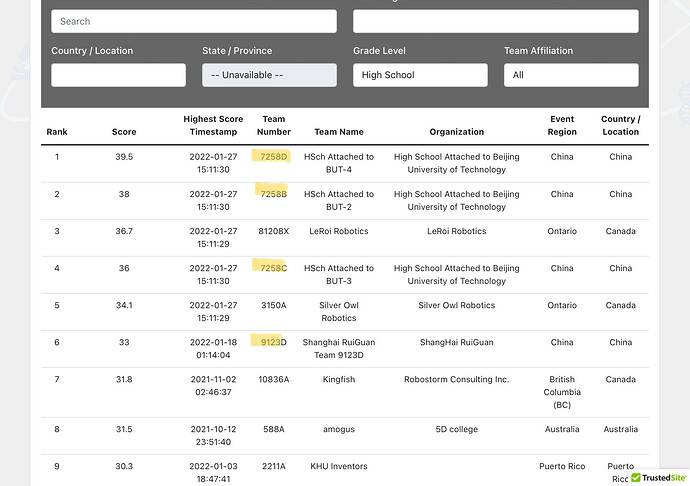
Task: Click team name Shanghai RuiGuan Team 9123D
Action: pyautogui.click(x=339, y=348)
